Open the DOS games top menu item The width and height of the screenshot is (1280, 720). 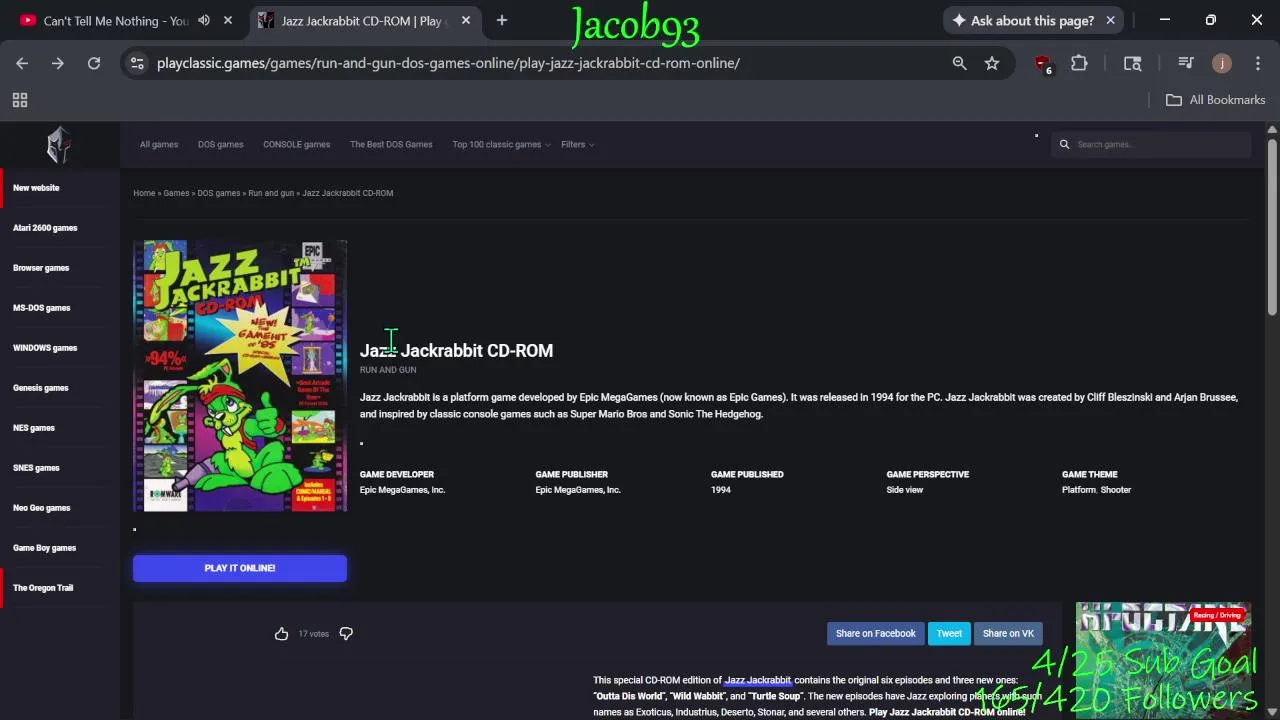(x=220, y=144)
